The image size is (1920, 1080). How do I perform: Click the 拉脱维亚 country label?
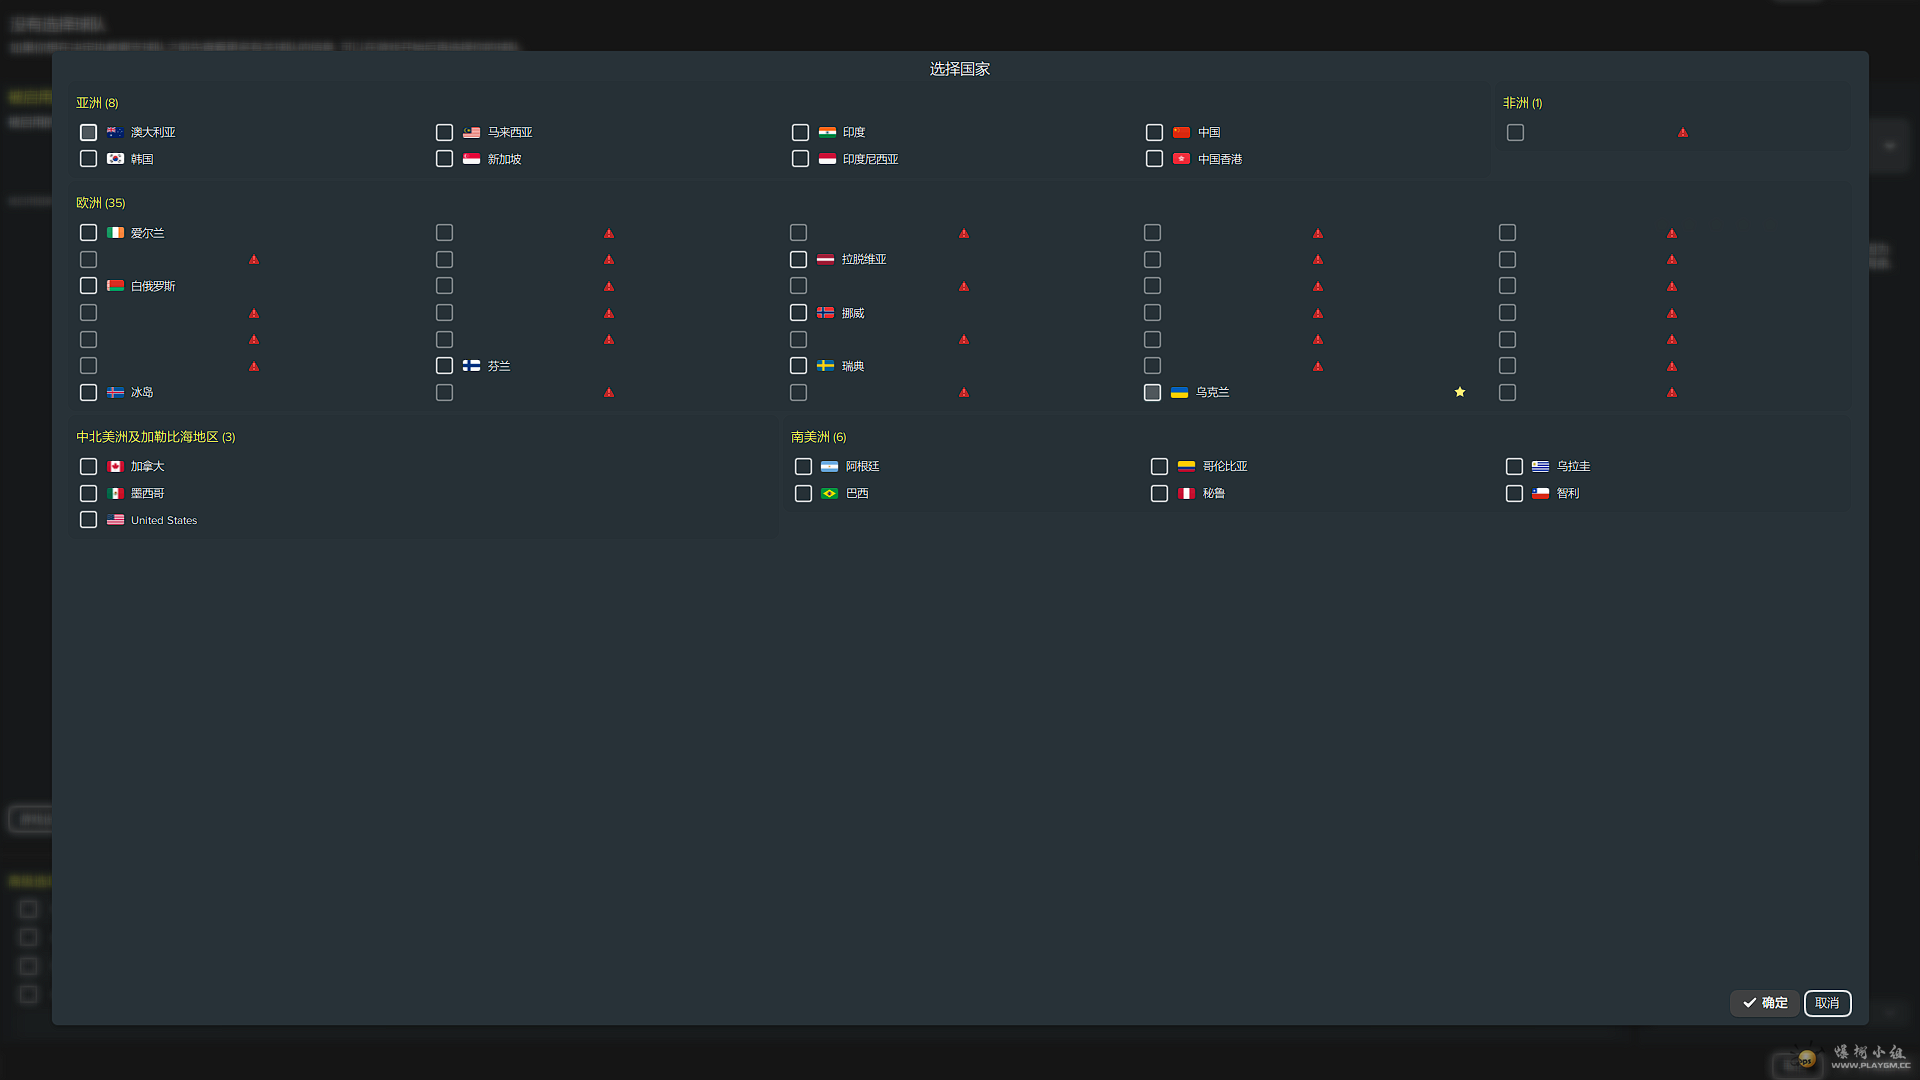point(864,259)
